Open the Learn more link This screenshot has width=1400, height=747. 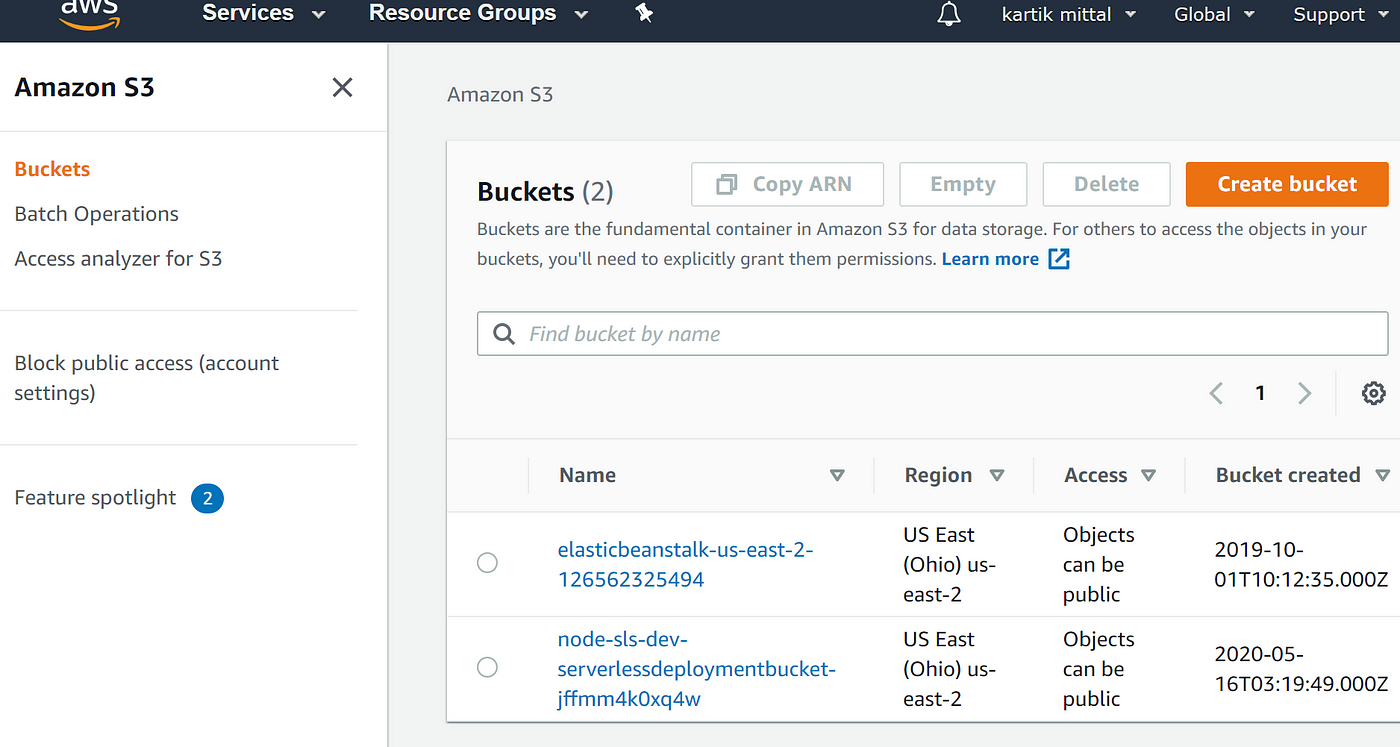[x=990, y=259]
